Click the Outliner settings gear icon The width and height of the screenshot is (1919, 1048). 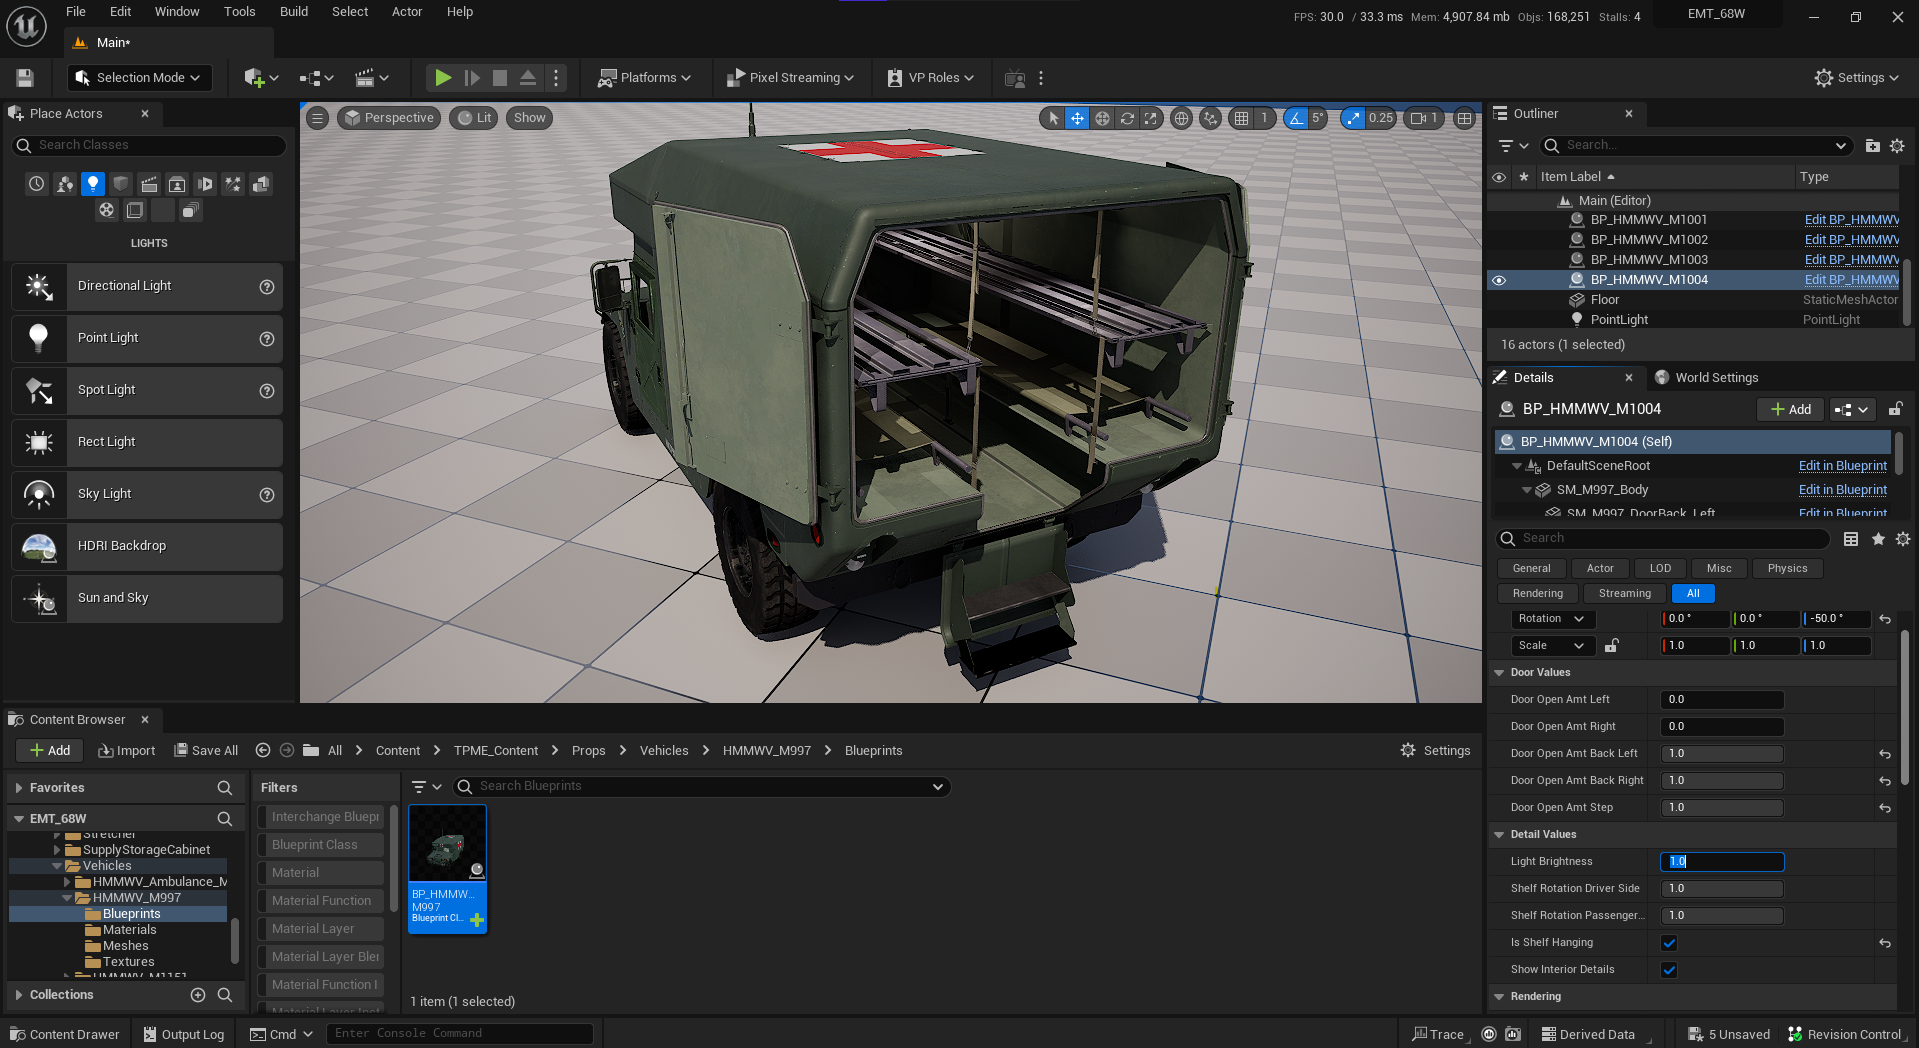click(x=1897, y=146)
